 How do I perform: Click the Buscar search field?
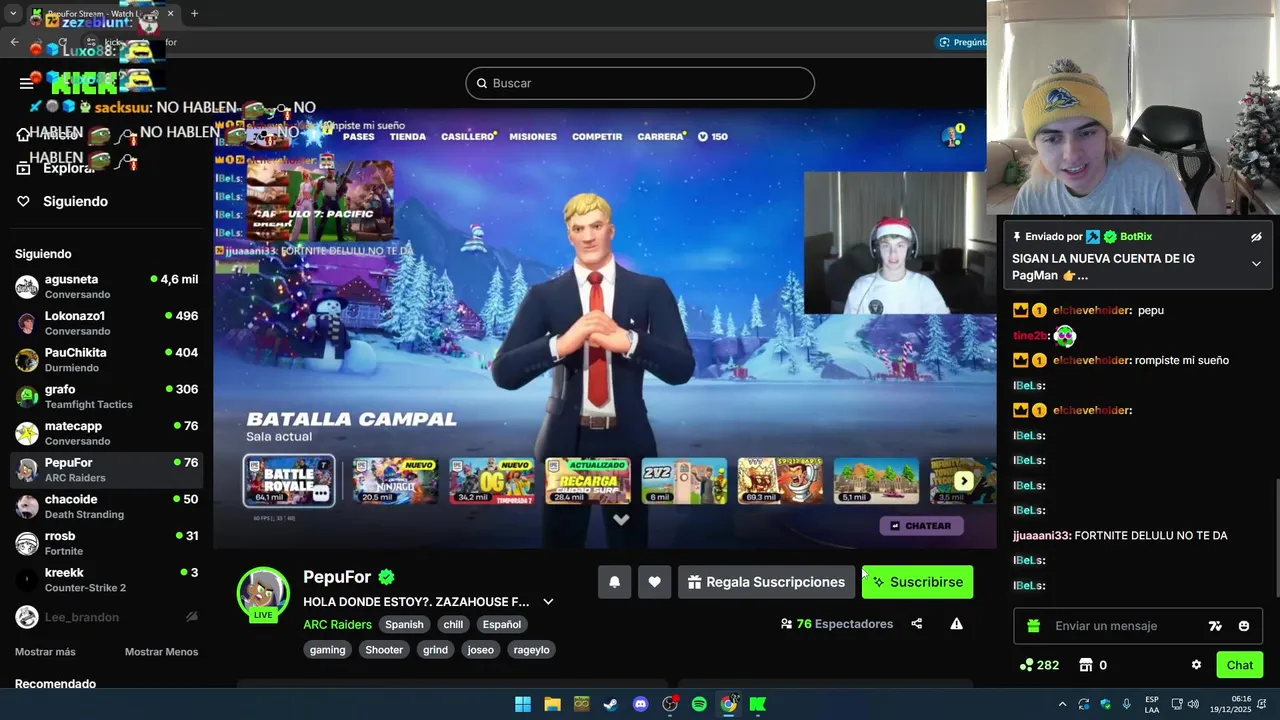coord(640,83)
